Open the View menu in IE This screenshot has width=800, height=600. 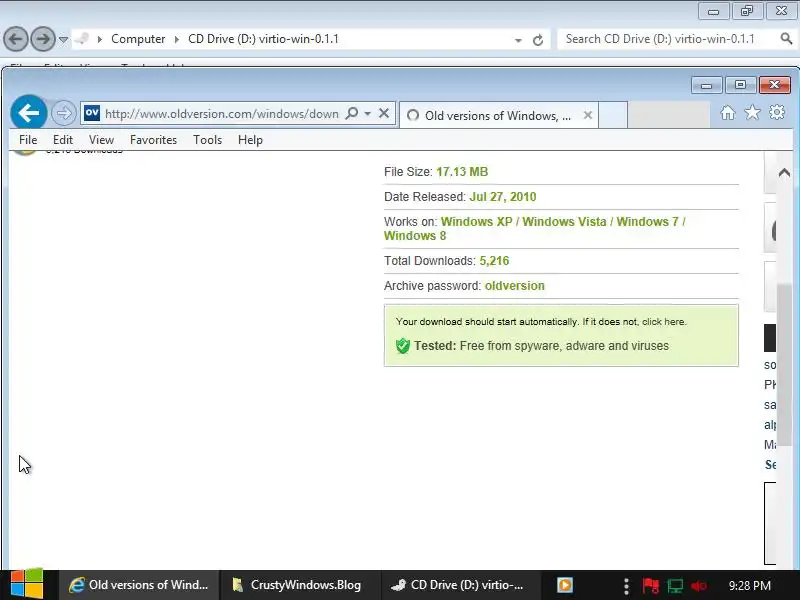click(101, 140)
